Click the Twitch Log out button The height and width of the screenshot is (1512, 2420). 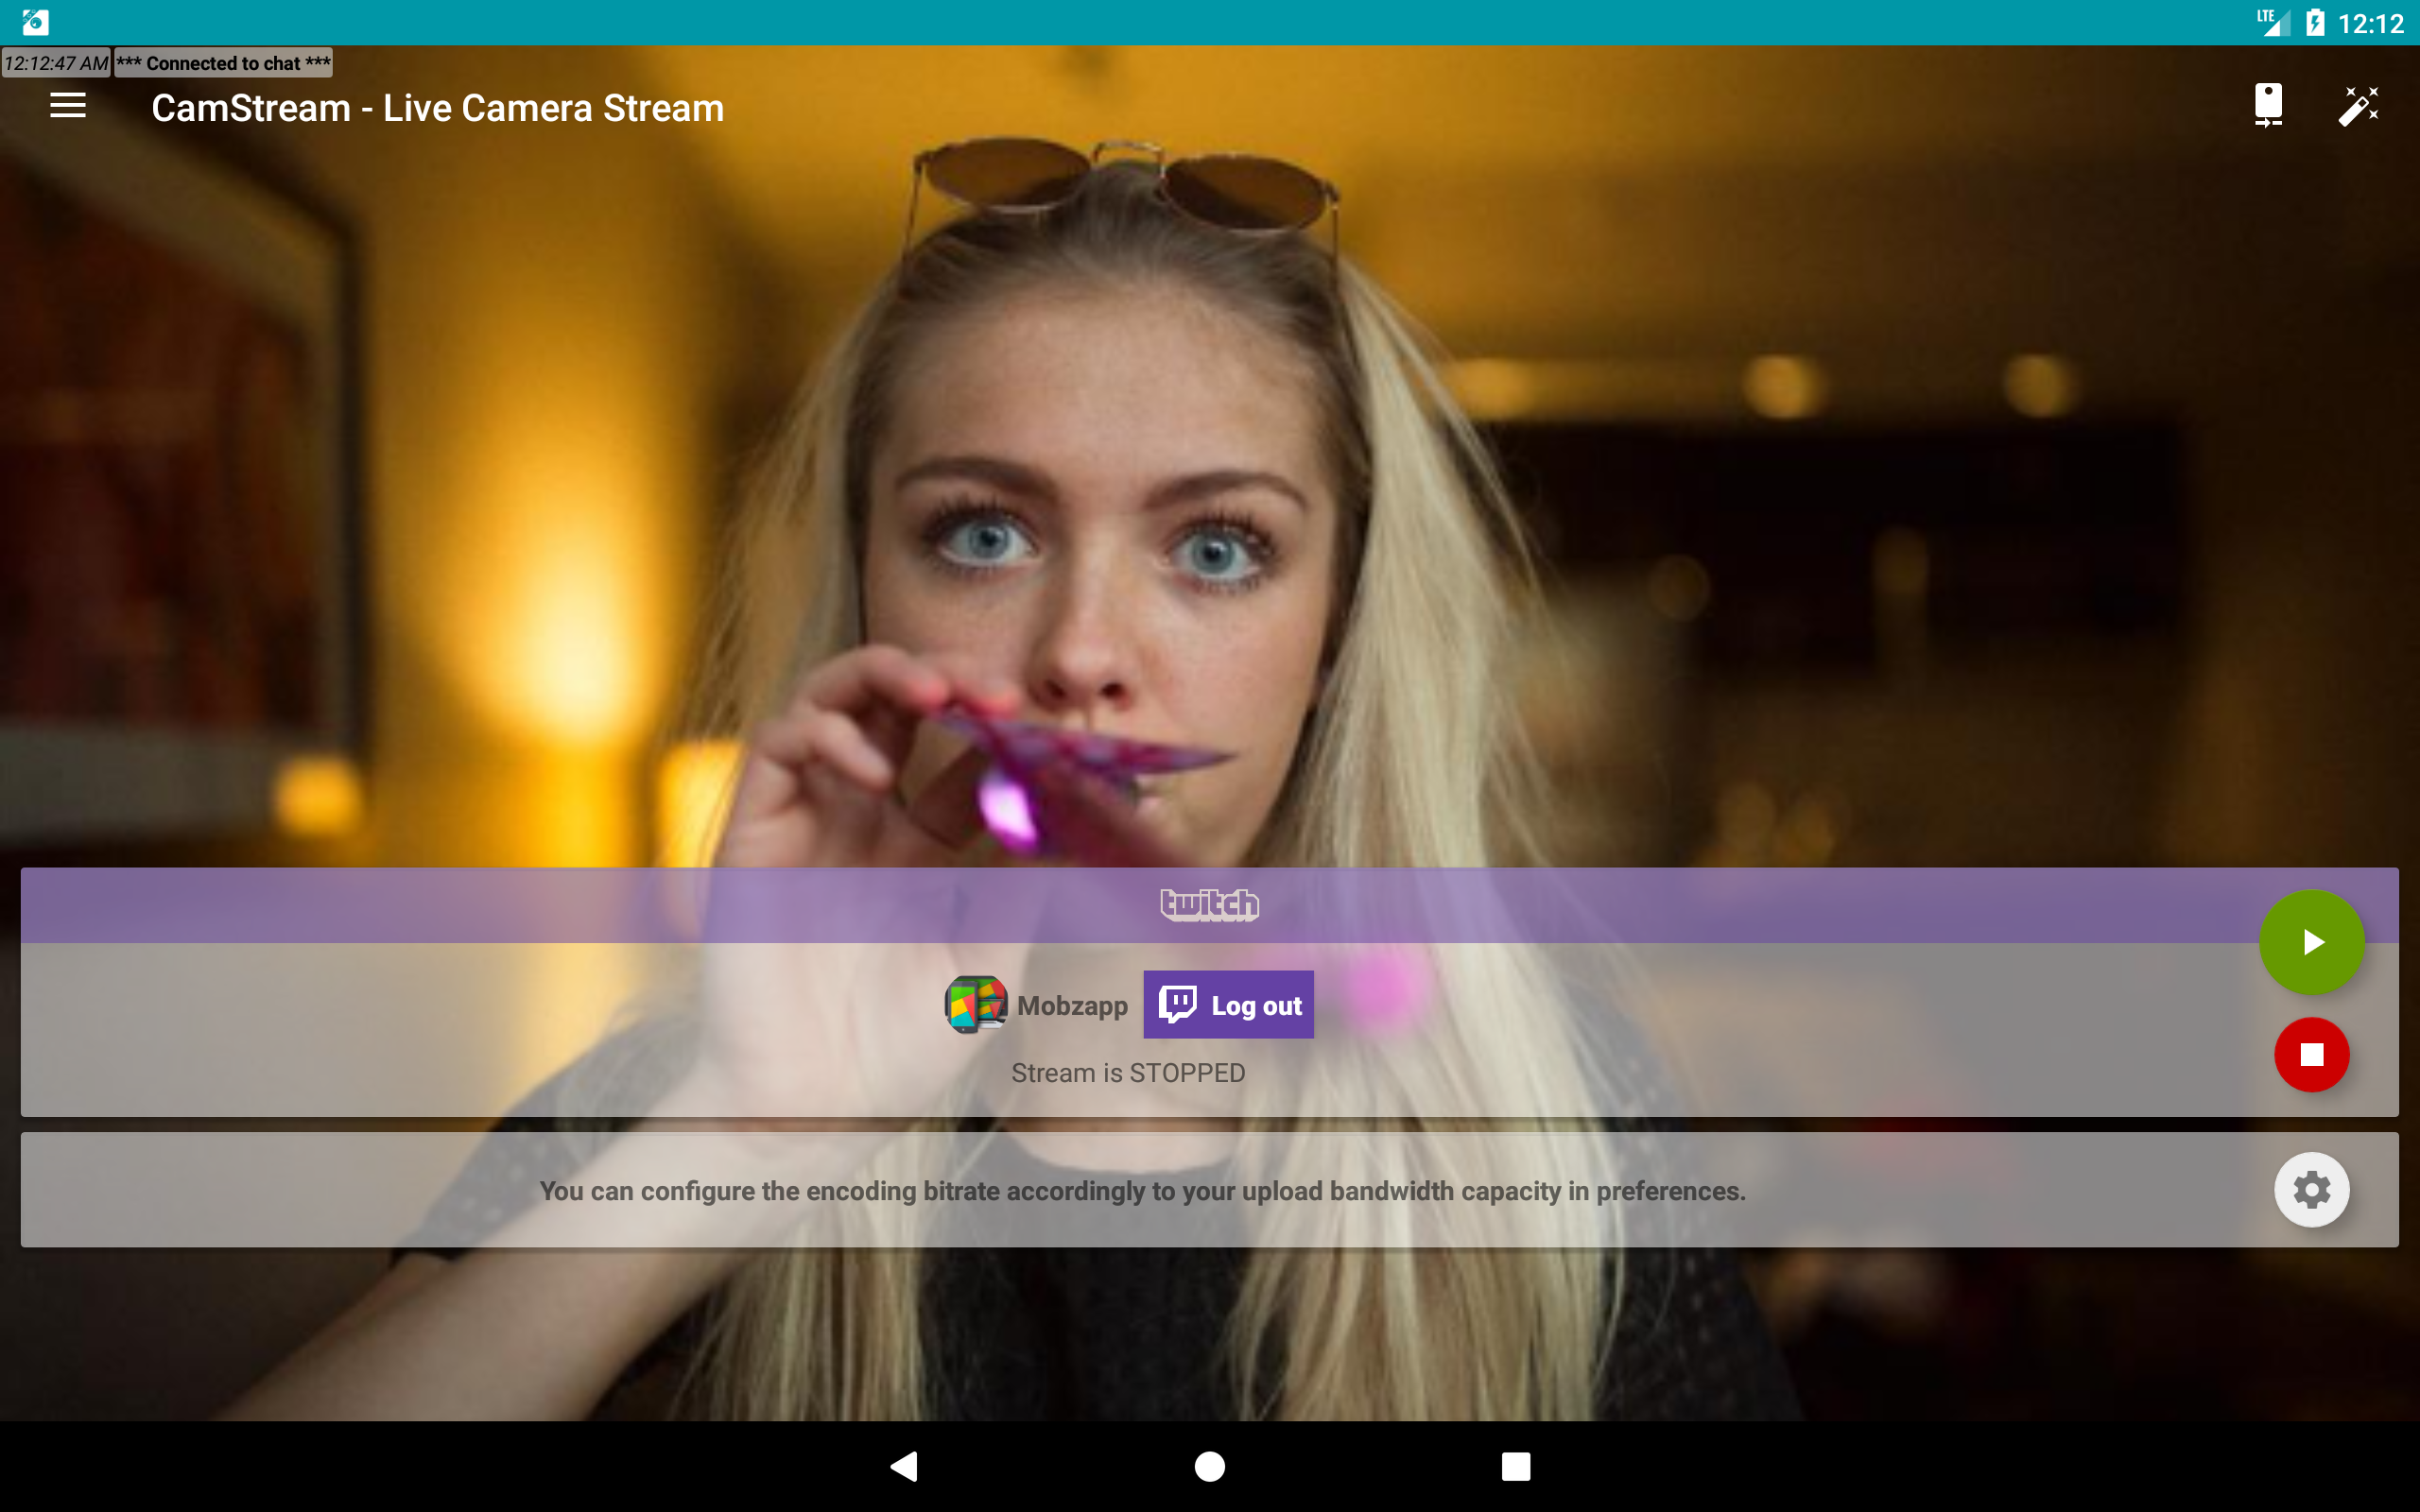point(1228,1004)
